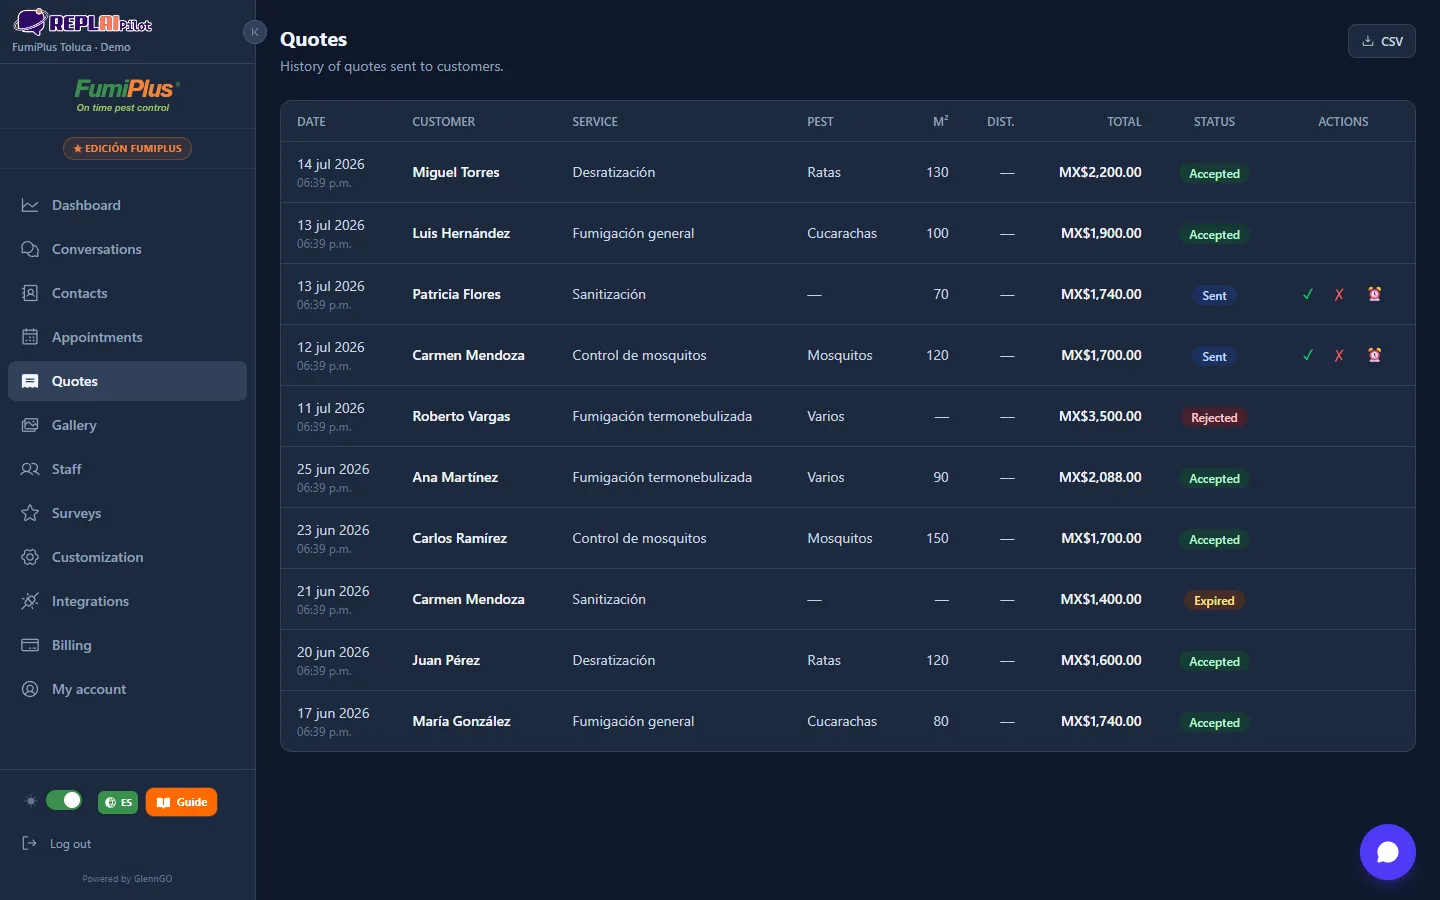
Task: Collapse the sidebar with the arrow button
Action: point(255,32)
